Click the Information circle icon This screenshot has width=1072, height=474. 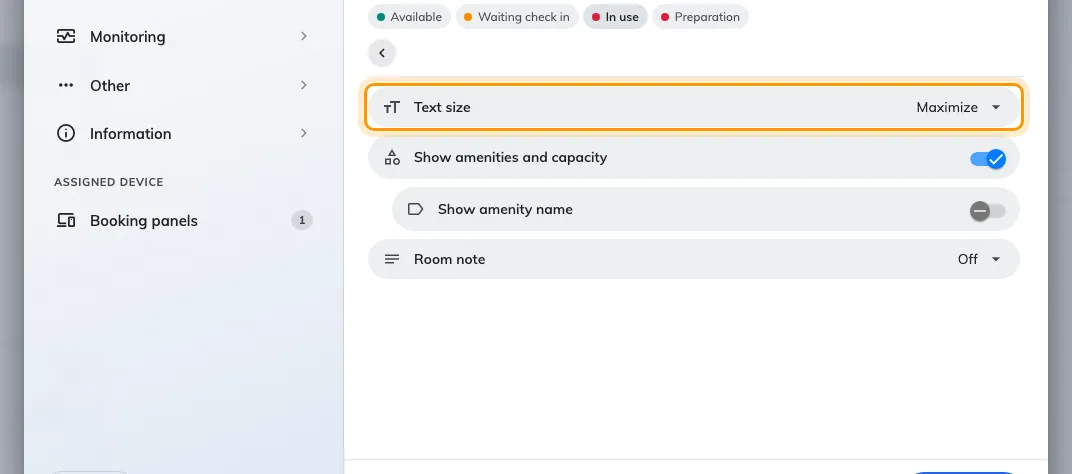pos(66,133)
